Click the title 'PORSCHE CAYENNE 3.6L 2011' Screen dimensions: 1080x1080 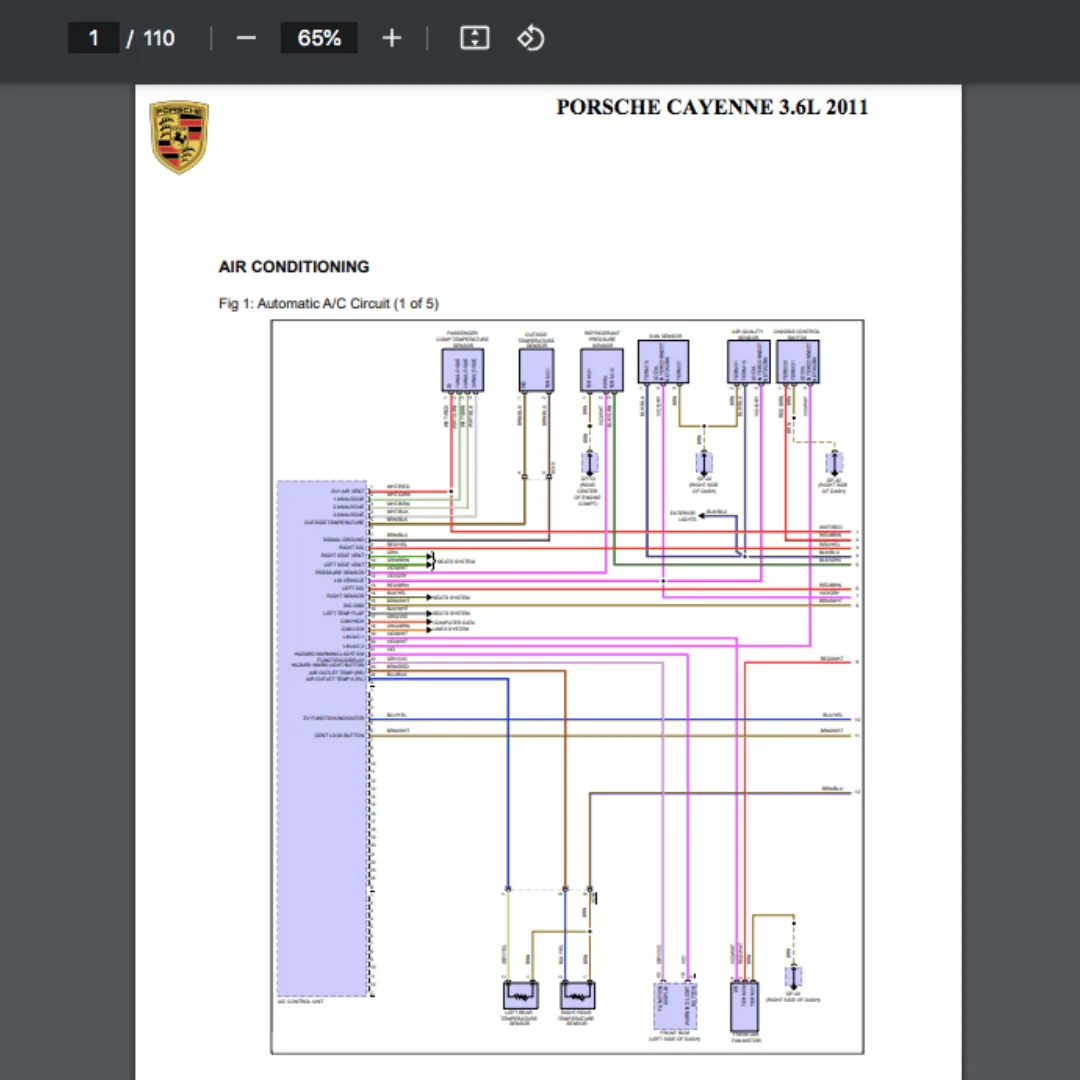click(712, 107)
